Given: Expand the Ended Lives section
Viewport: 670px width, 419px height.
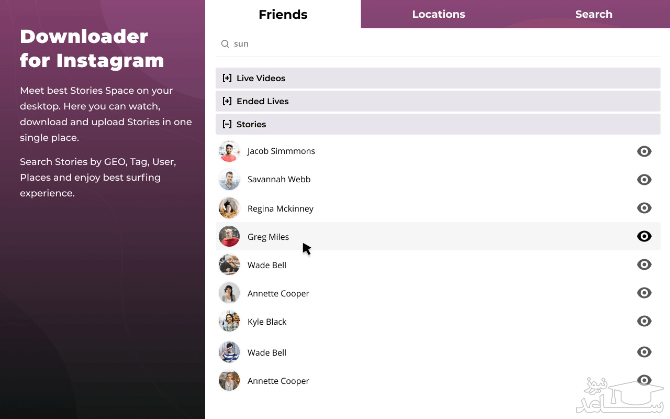Looking at the screenshot, I should click(x=228, y=101).
